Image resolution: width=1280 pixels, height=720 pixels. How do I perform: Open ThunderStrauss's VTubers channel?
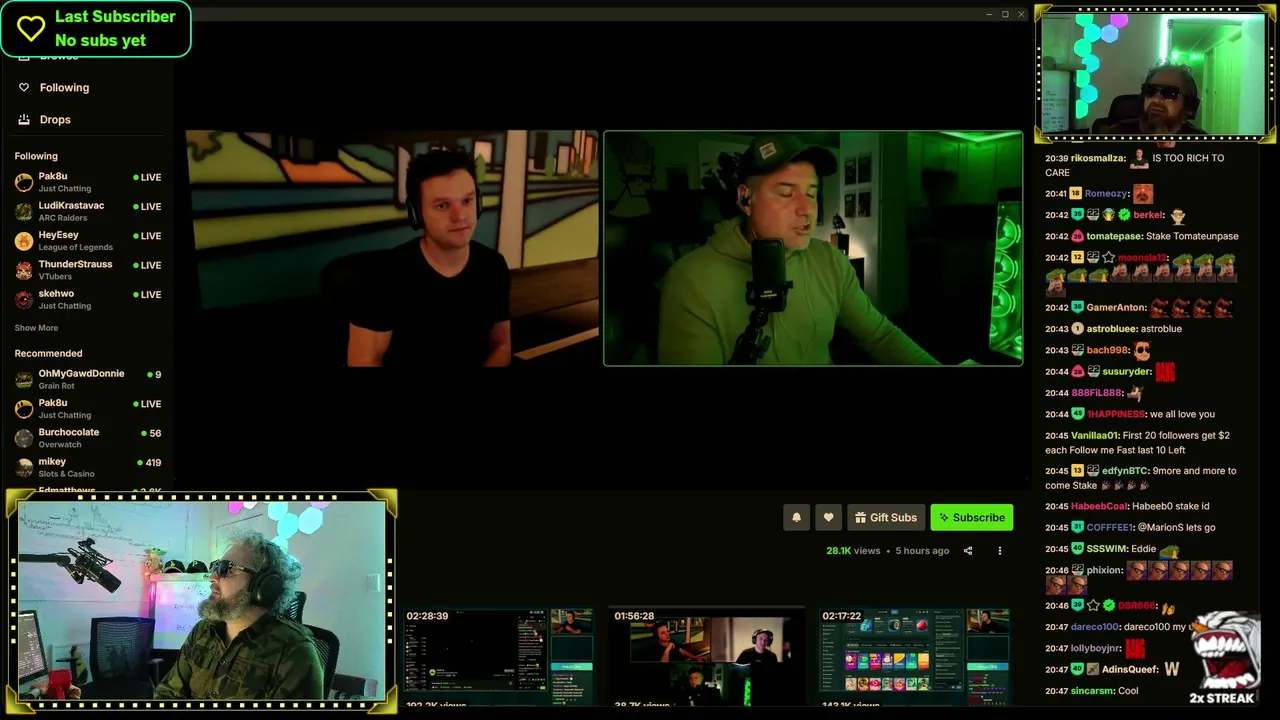click(x=88, y=270)
